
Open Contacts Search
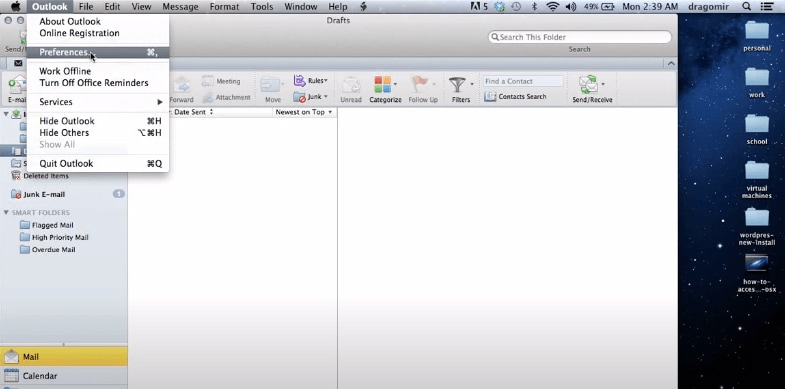515,97
